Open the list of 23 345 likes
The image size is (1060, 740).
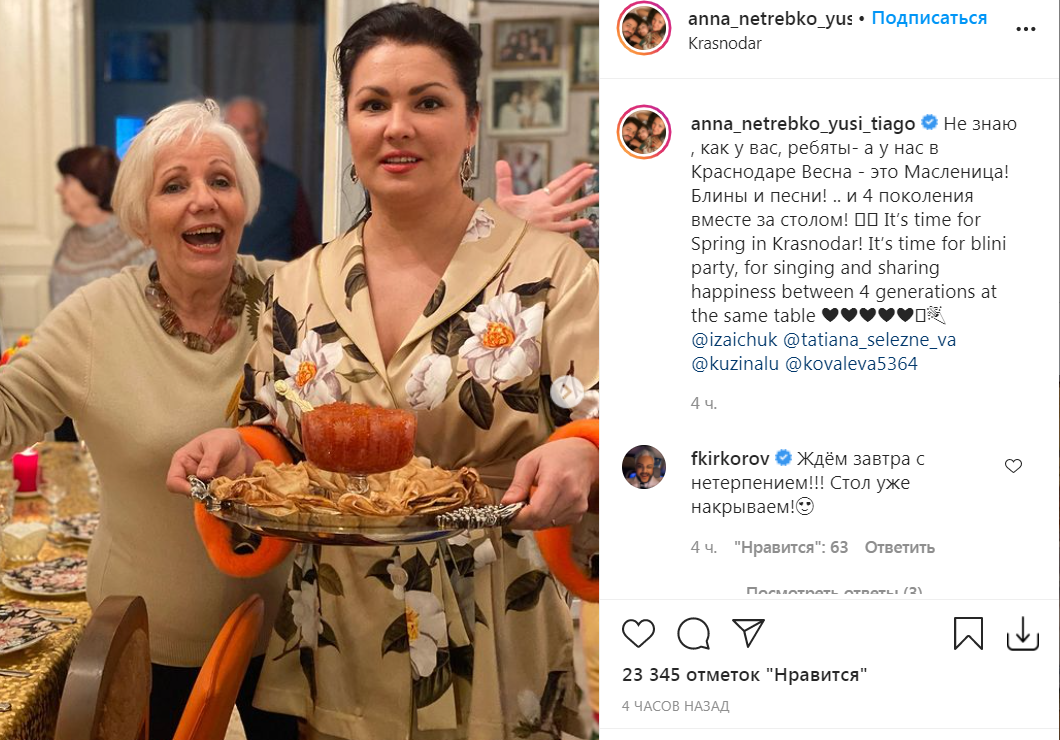(744, 674)
